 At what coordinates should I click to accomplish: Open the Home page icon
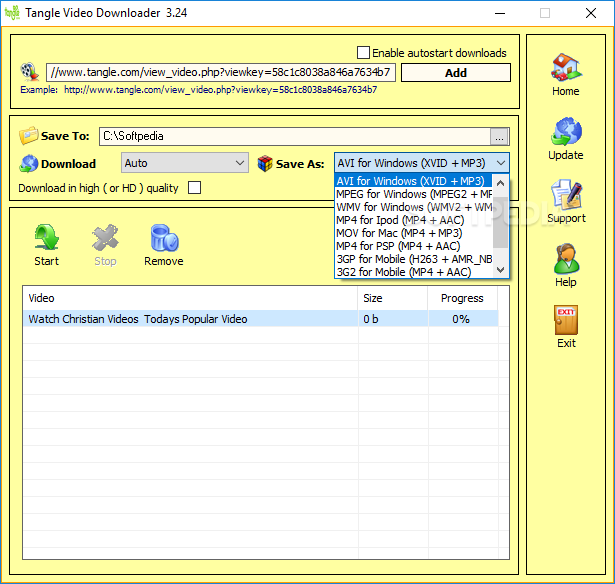click(566, 67)
